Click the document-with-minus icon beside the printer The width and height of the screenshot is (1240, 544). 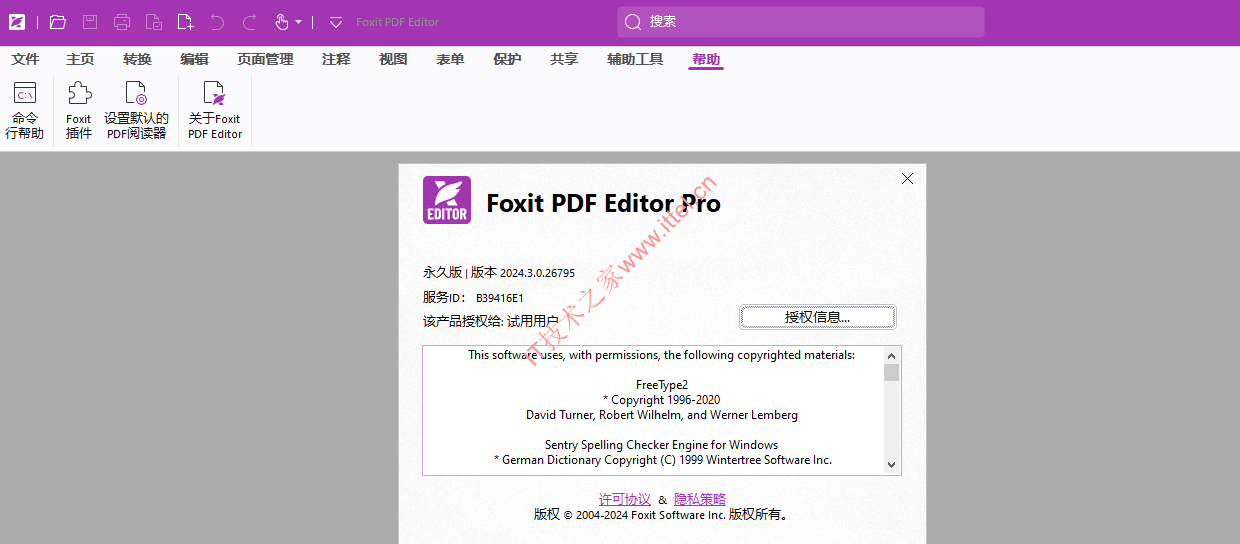point(153,22)
